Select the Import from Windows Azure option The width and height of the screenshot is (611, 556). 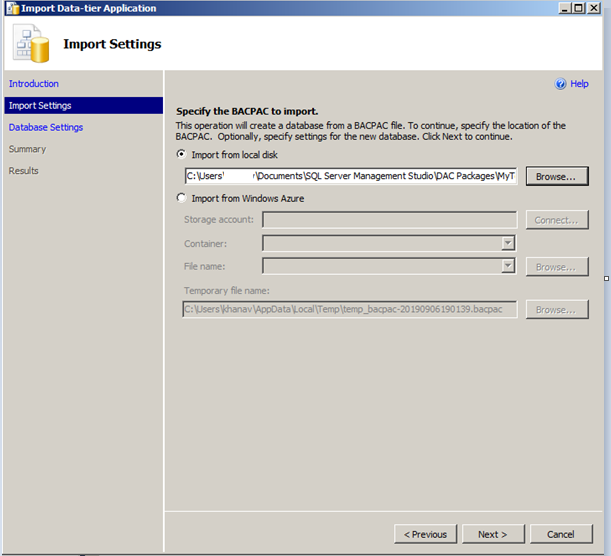coord(181,198)
